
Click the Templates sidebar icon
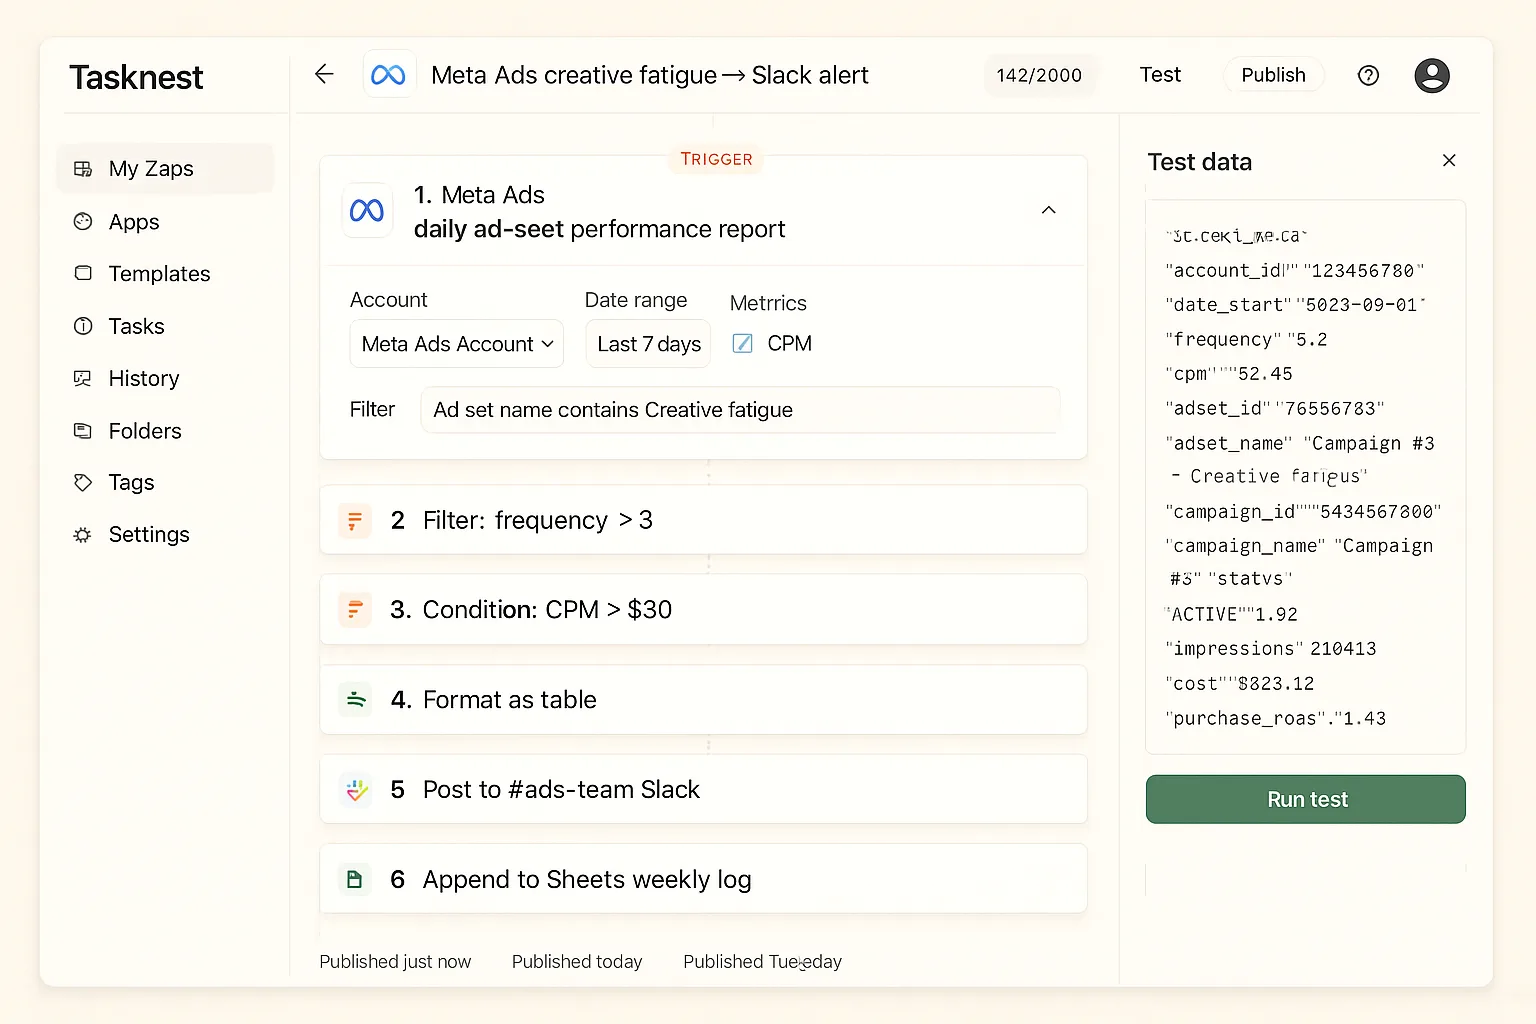(x=83, y=273)
